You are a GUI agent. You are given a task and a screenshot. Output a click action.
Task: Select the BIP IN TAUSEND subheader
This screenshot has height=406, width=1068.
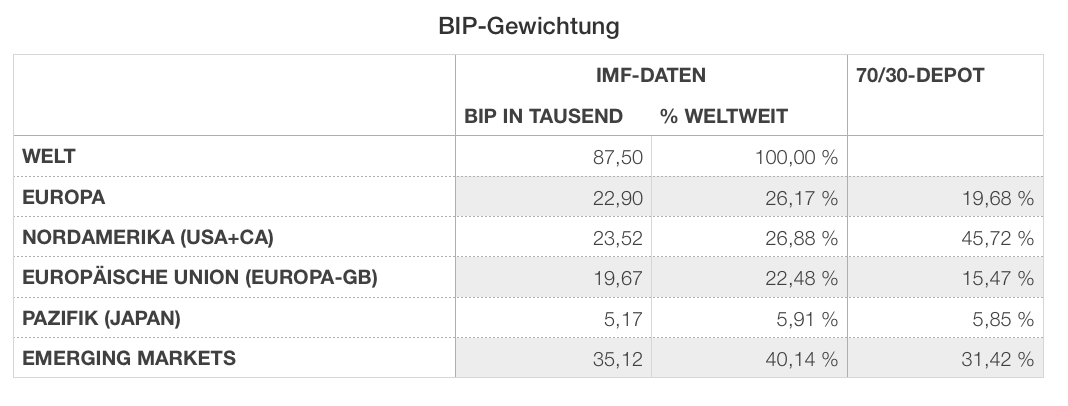point(544,116)
